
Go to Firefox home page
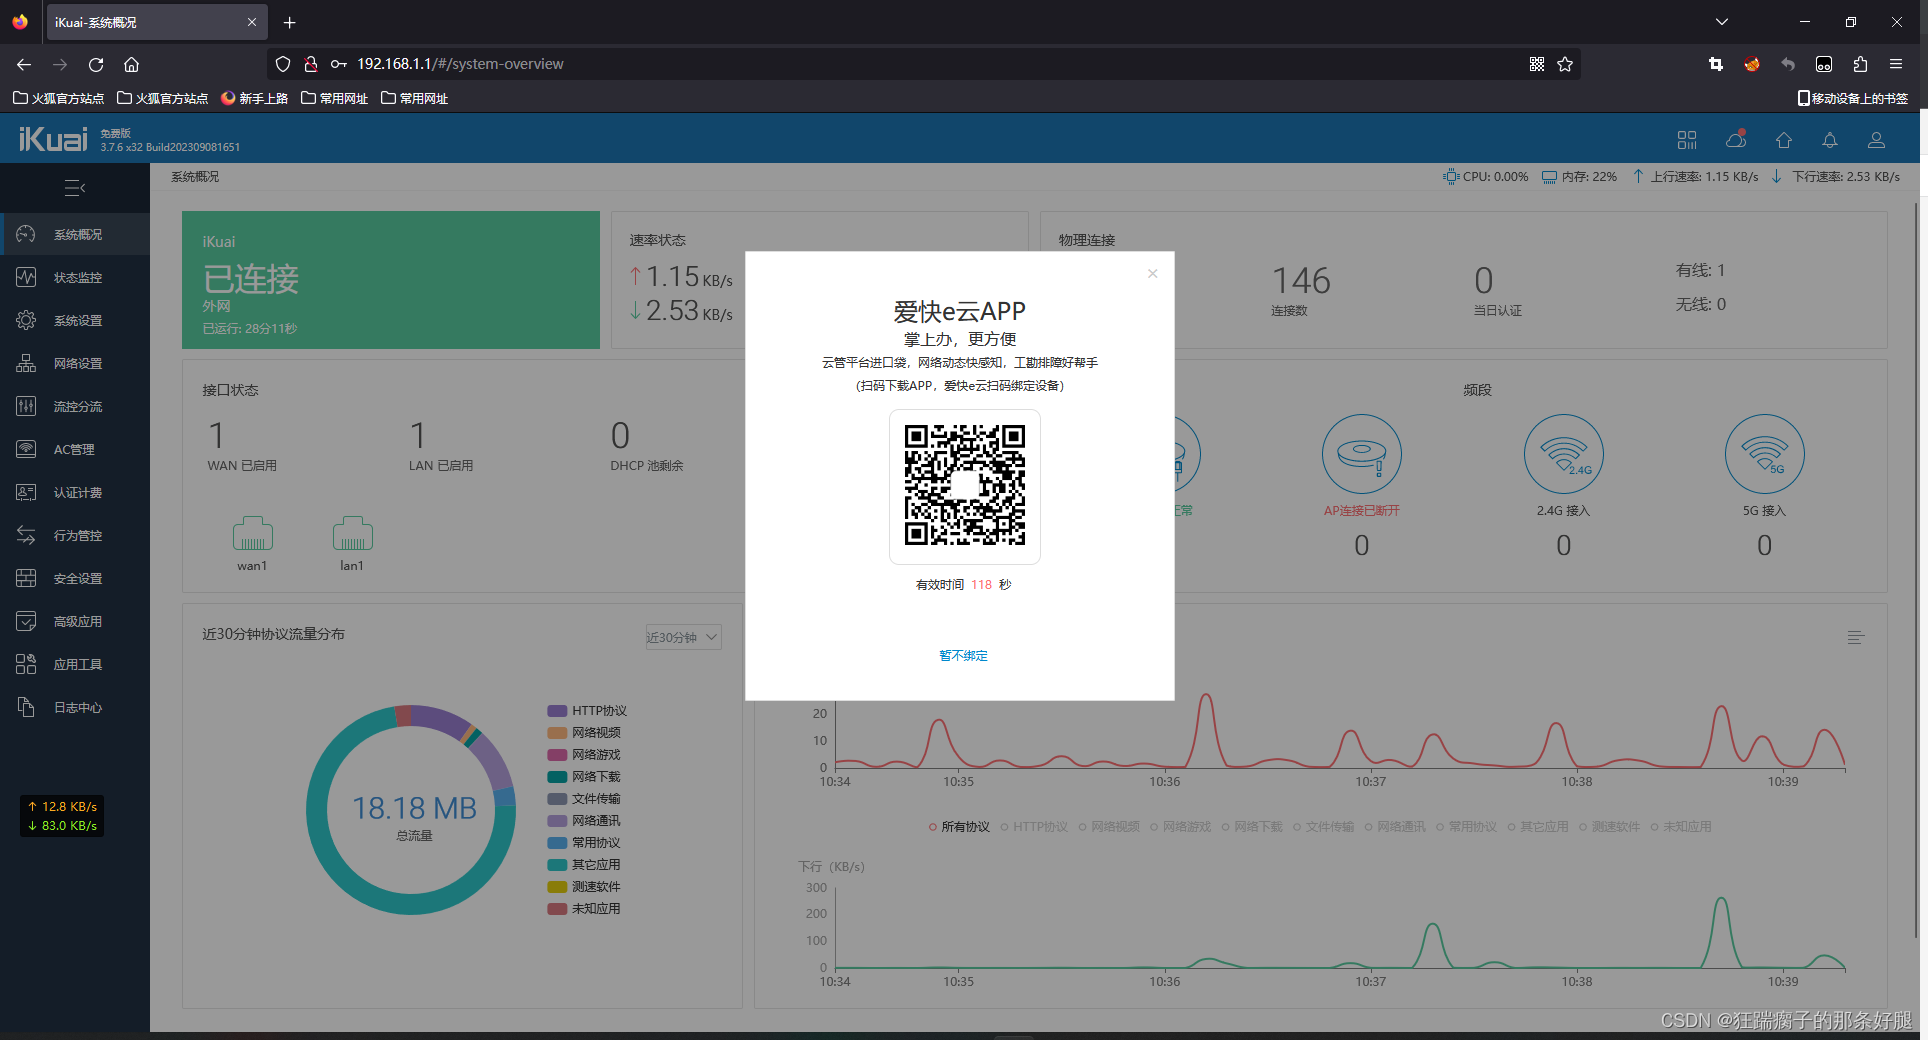[131, 64]
